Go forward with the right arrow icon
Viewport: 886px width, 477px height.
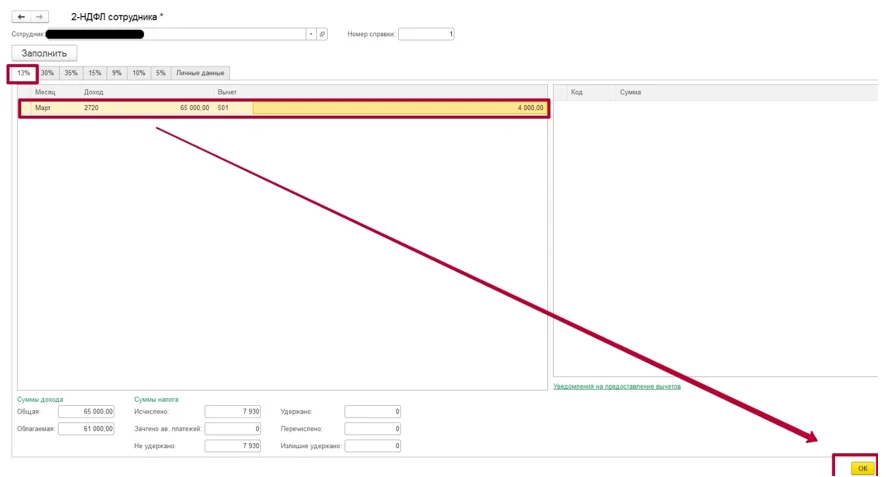(40, 17)
